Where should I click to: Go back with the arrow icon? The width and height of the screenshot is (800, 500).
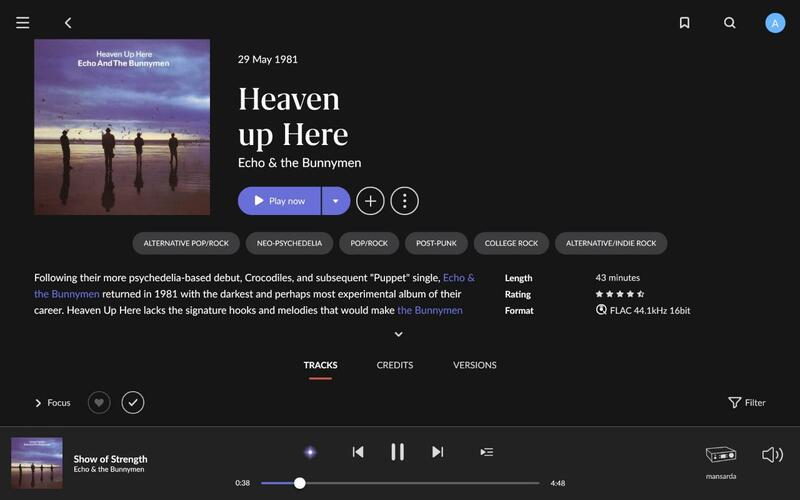tap(68, 22)
